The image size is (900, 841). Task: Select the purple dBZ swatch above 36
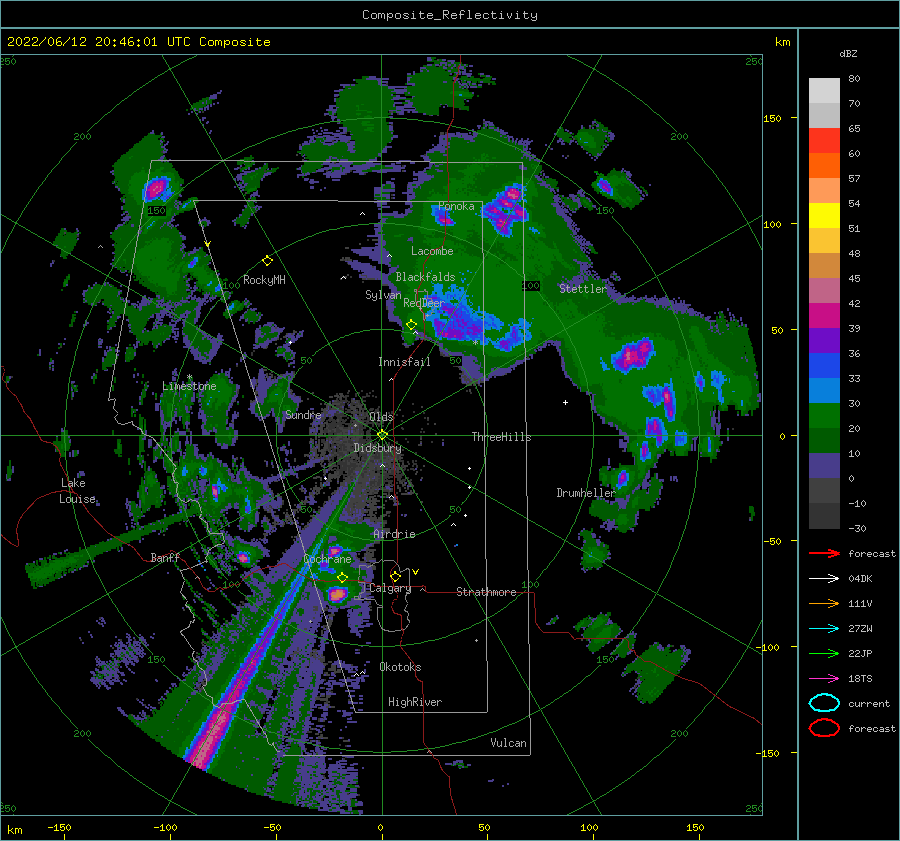click(x=824, y=340)
